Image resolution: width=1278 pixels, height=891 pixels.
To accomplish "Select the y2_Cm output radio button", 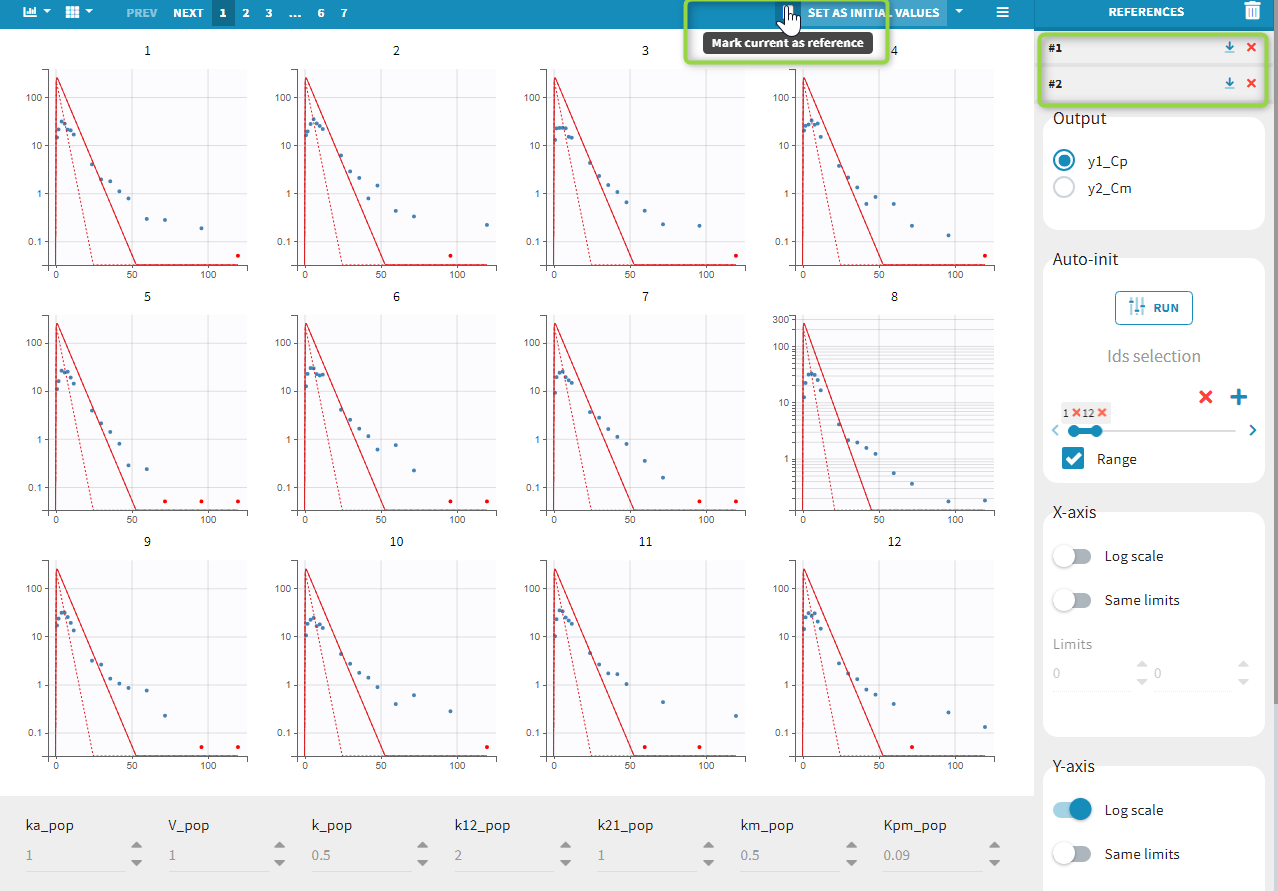I will click(x=1065, y=187).
